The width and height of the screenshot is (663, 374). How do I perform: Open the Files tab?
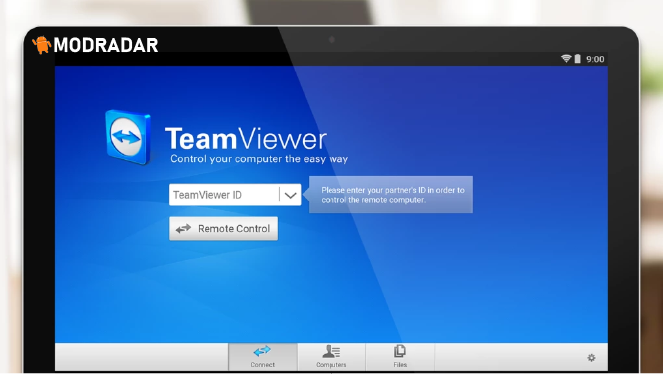click(x=400, y=357)
